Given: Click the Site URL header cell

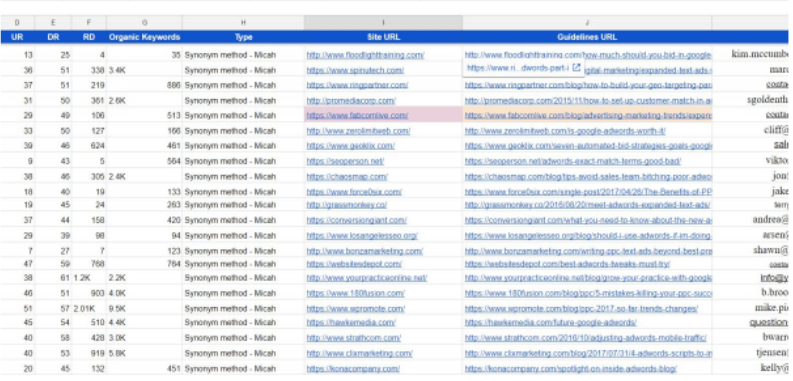Looking at the screenshot, I should coord(383,37).
